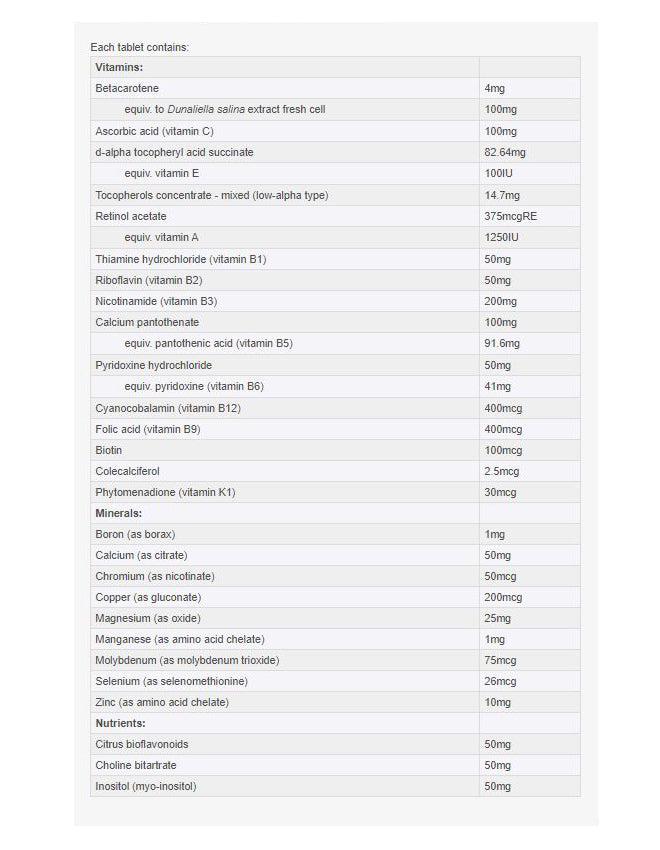660x850 pixels.
Task: Click the Nutrients section header row
Action: [x=120, y=723]
